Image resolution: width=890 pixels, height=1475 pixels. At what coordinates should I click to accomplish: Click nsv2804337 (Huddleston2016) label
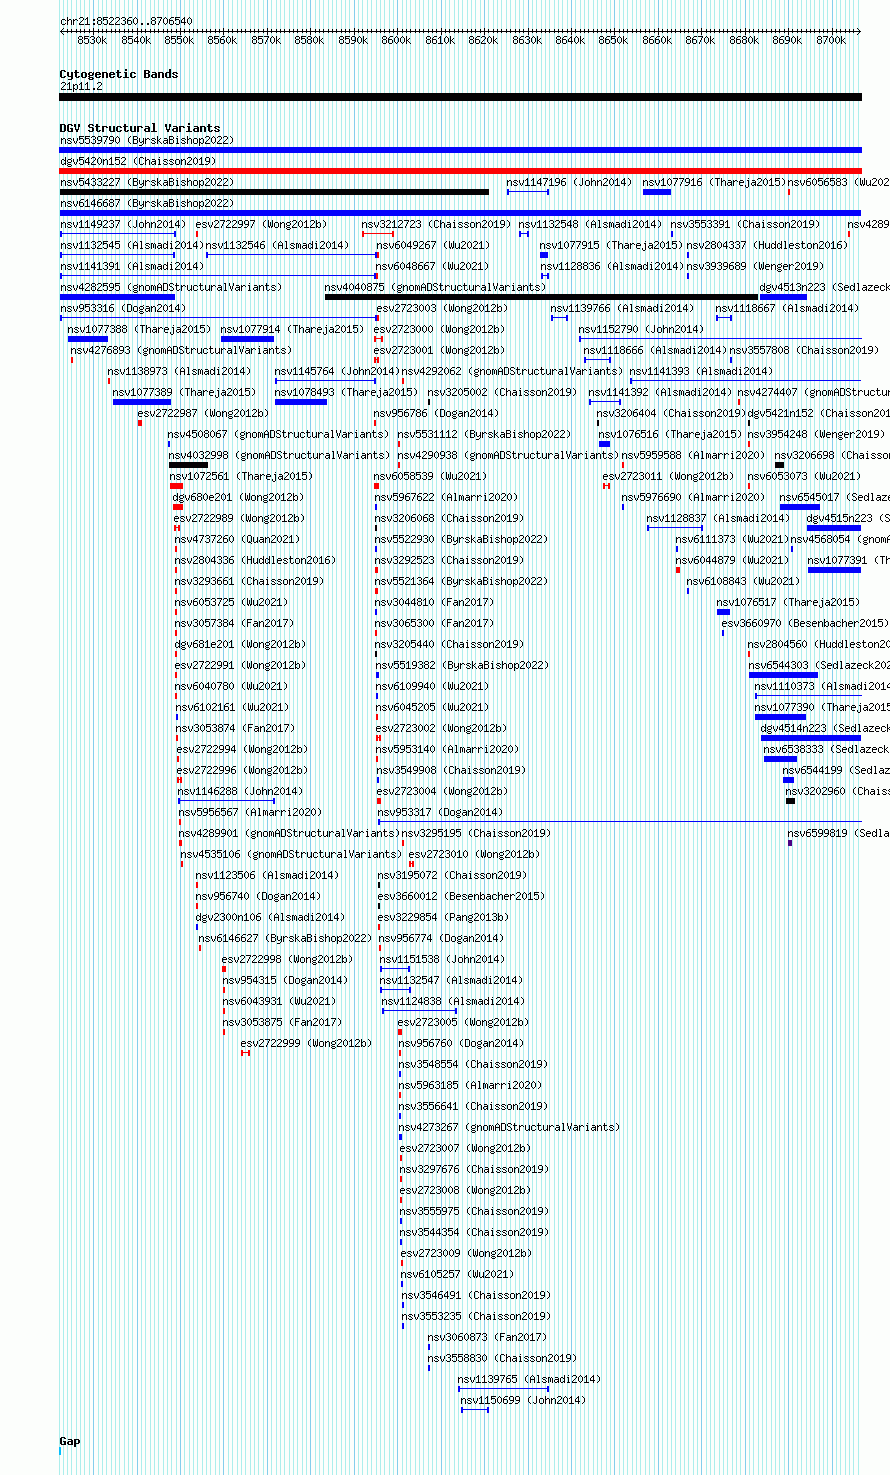coord(767,245)
